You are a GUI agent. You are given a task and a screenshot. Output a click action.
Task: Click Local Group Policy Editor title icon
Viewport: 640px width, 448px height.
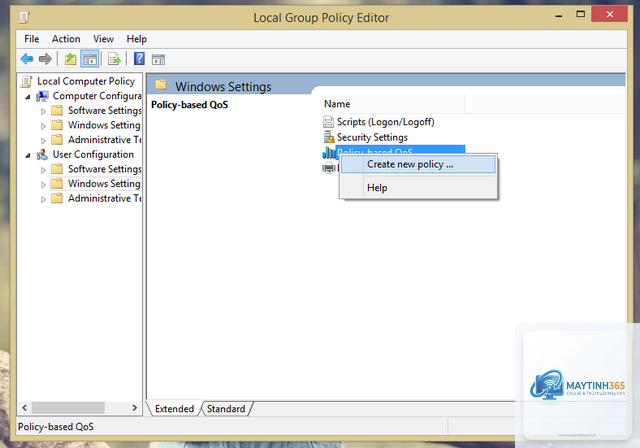coord(24,18)
